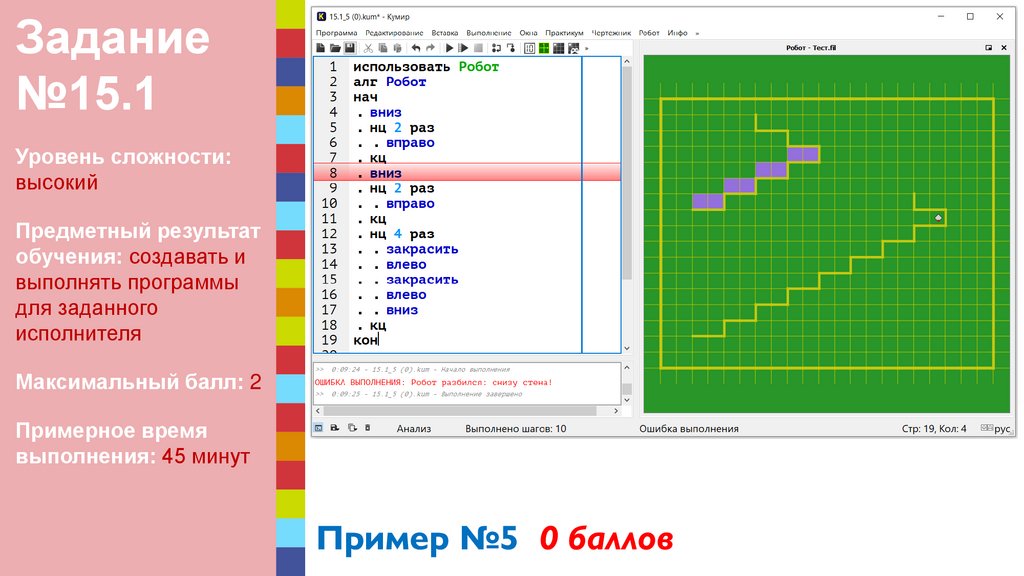The width and height of the screenshot is (1024, 576).
Task: Open a program with folder icon
Action: click(335, 48)
